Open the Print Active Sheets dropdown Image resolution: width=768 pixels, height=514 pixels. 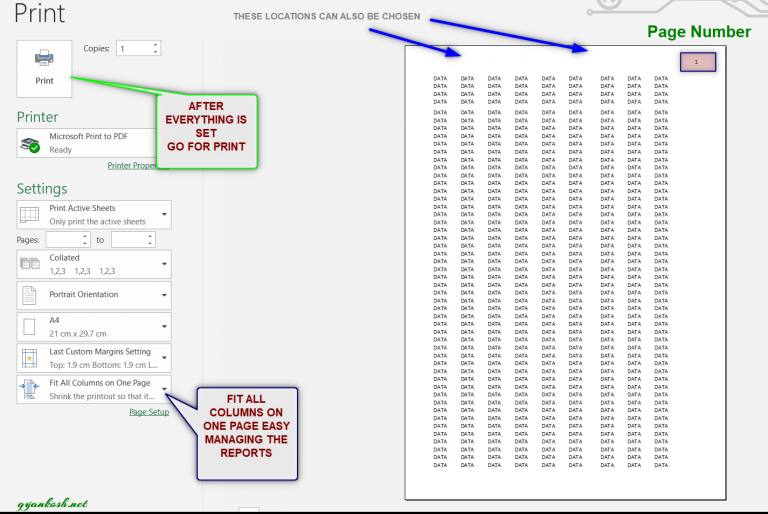point(165,214)
